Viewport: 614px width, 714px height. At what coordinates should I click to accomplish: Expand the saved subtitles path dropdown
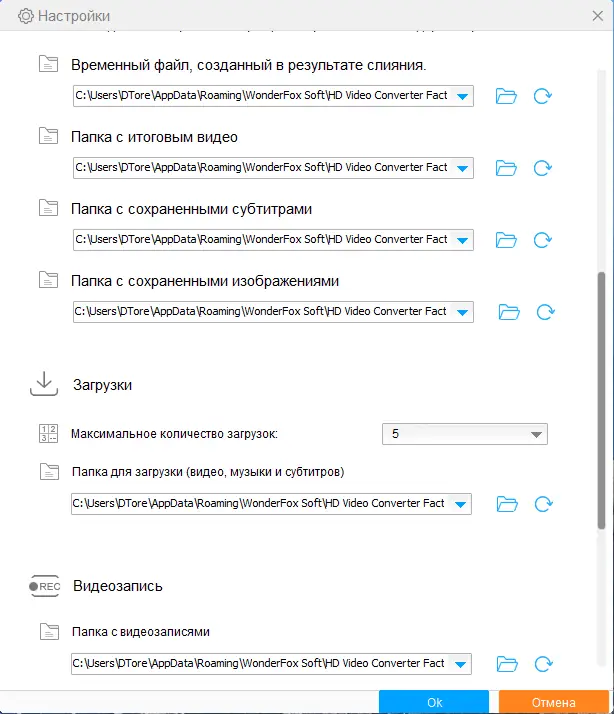click(x=462, y=240)
